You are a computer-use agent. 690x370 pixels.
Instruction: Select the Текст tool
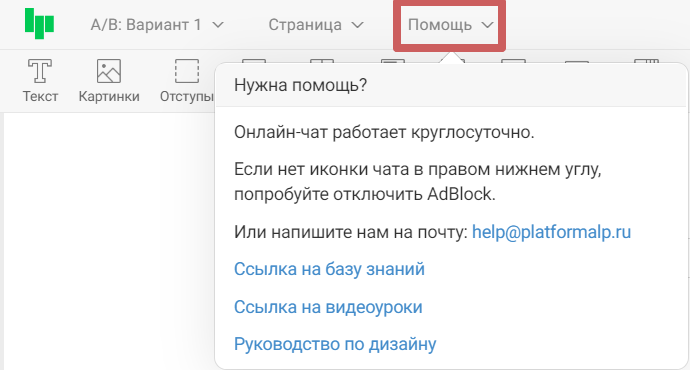(x=40, y=81)
